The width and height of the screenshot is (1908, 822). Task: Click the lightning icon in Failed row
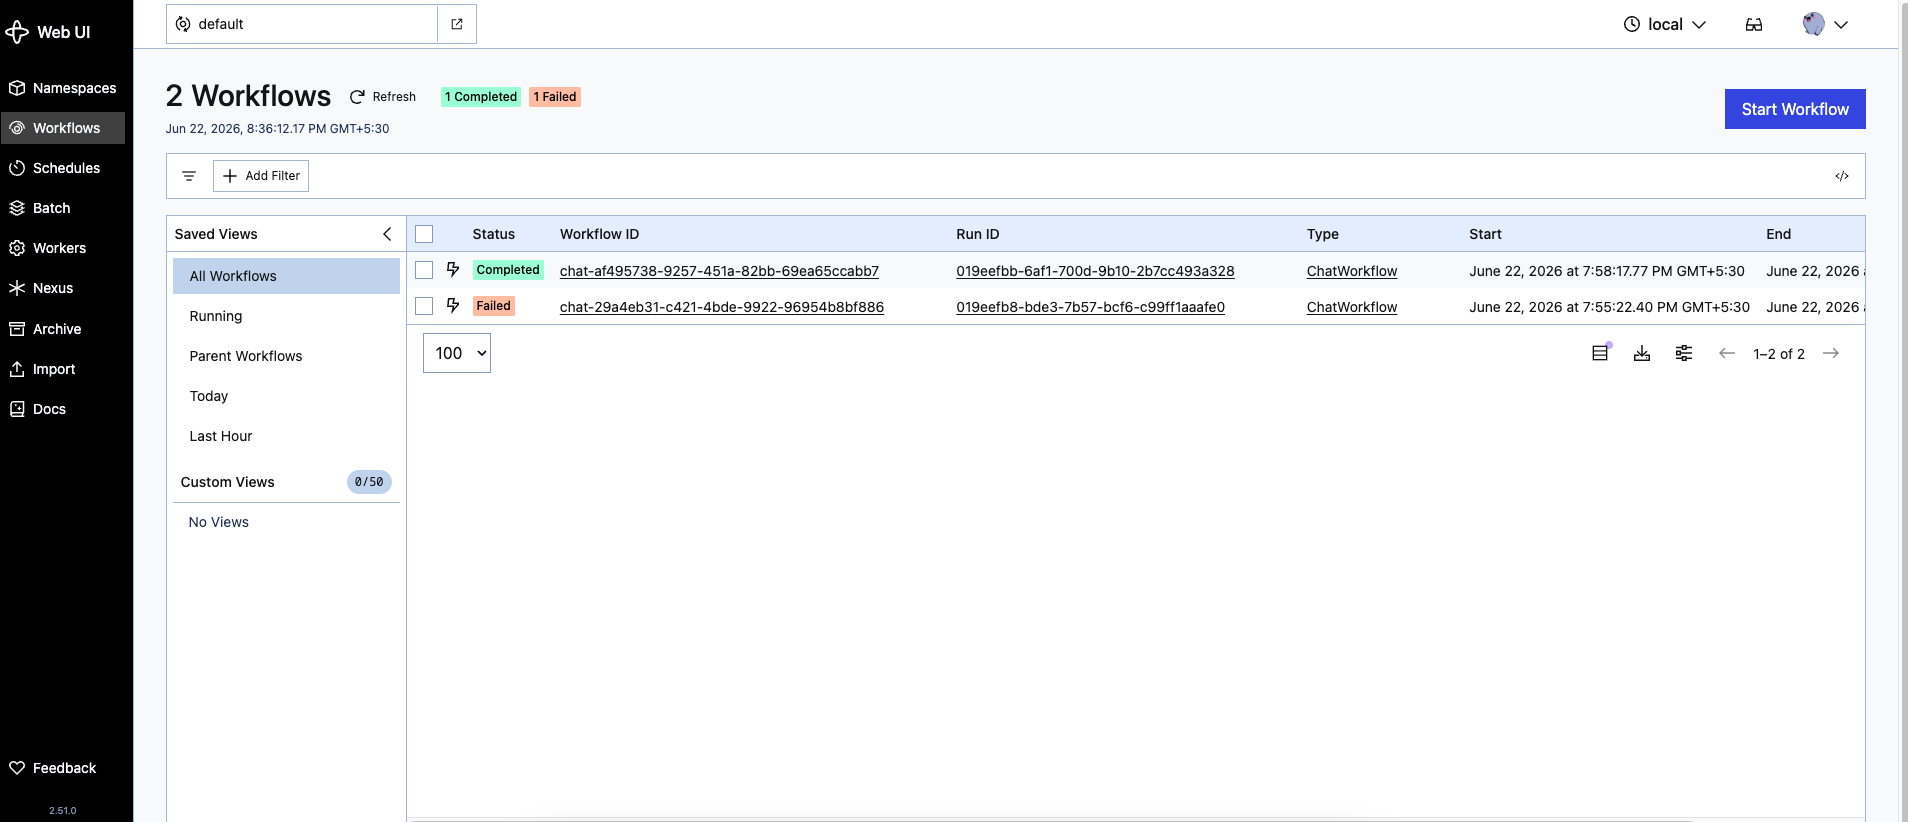click(453, 305)
